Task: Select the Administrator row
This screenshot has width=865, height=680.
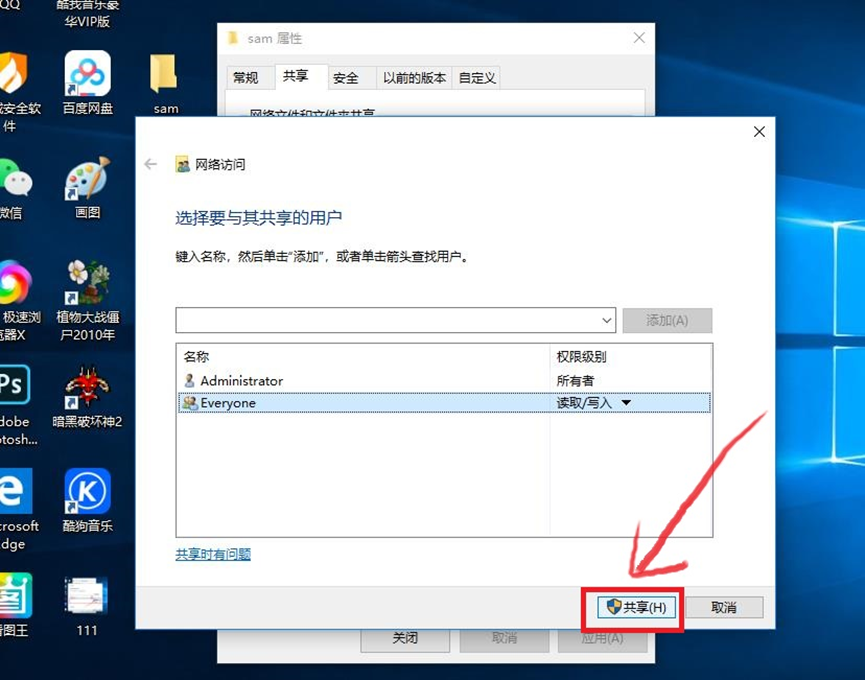Action: 444,381
